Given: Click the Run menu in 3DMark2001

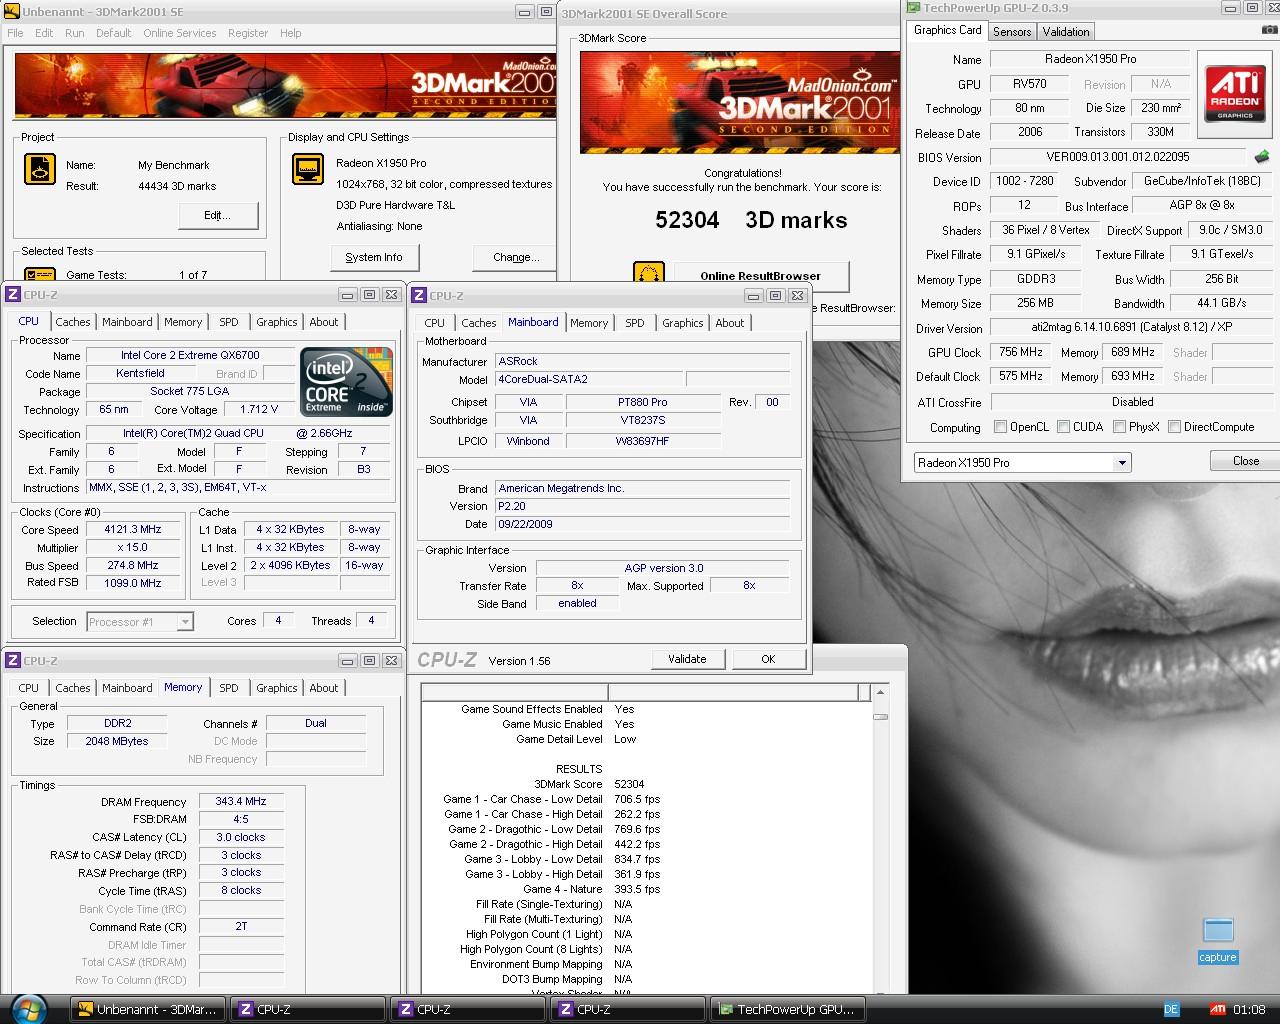Looking at the screenshot, I should point(74,33).
